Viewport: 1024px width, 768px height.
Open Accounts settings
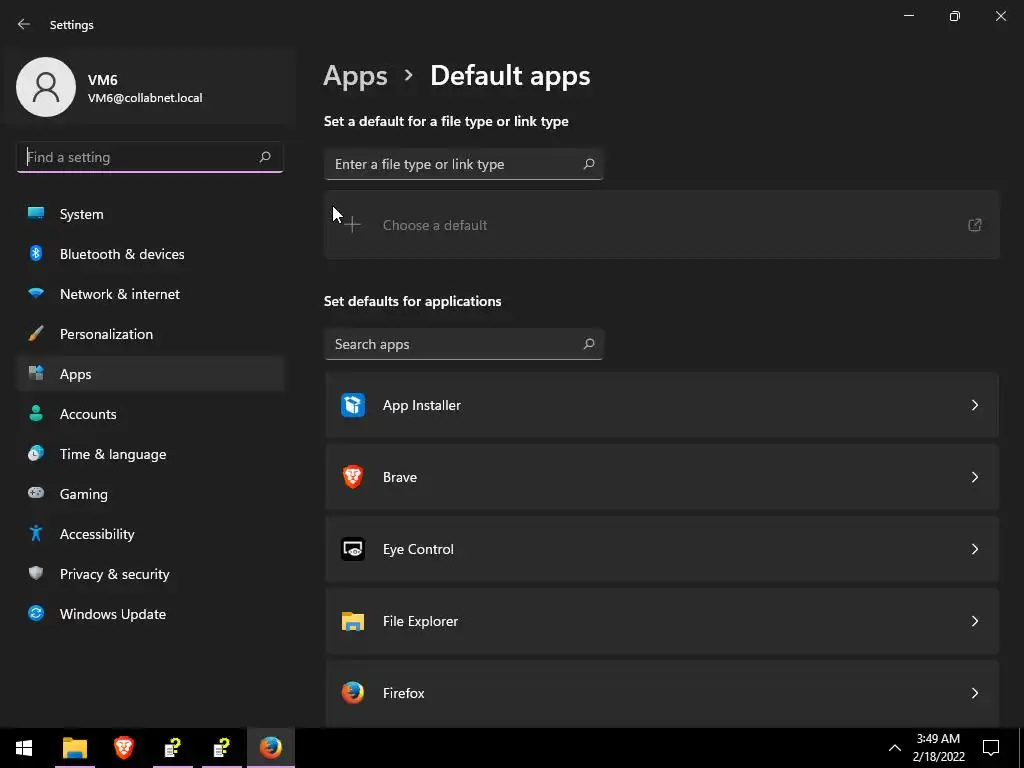[x=151, y=414]
